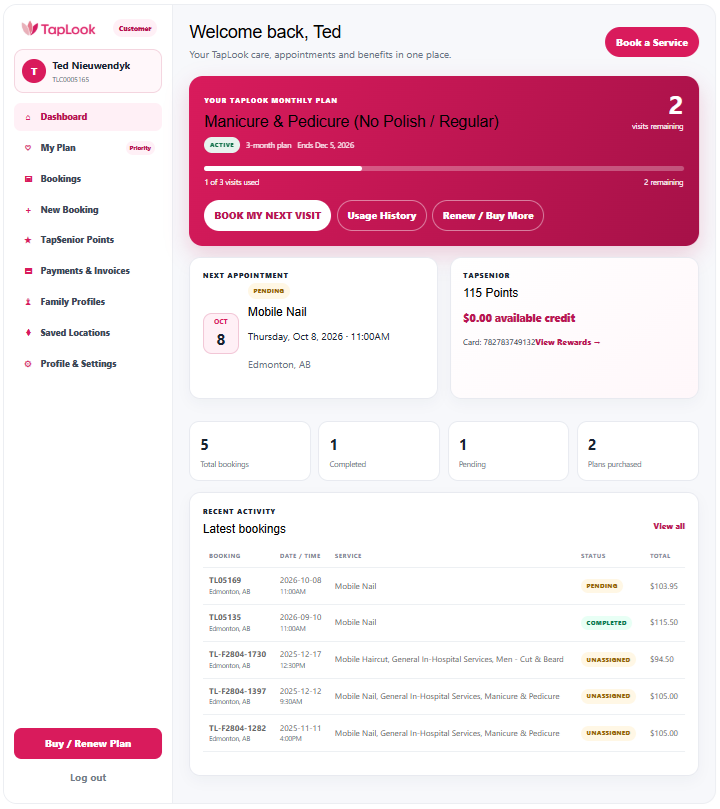Click BOOK MY NEXT VISIT button
Screen dimensions: 720x809
[267, 216]
